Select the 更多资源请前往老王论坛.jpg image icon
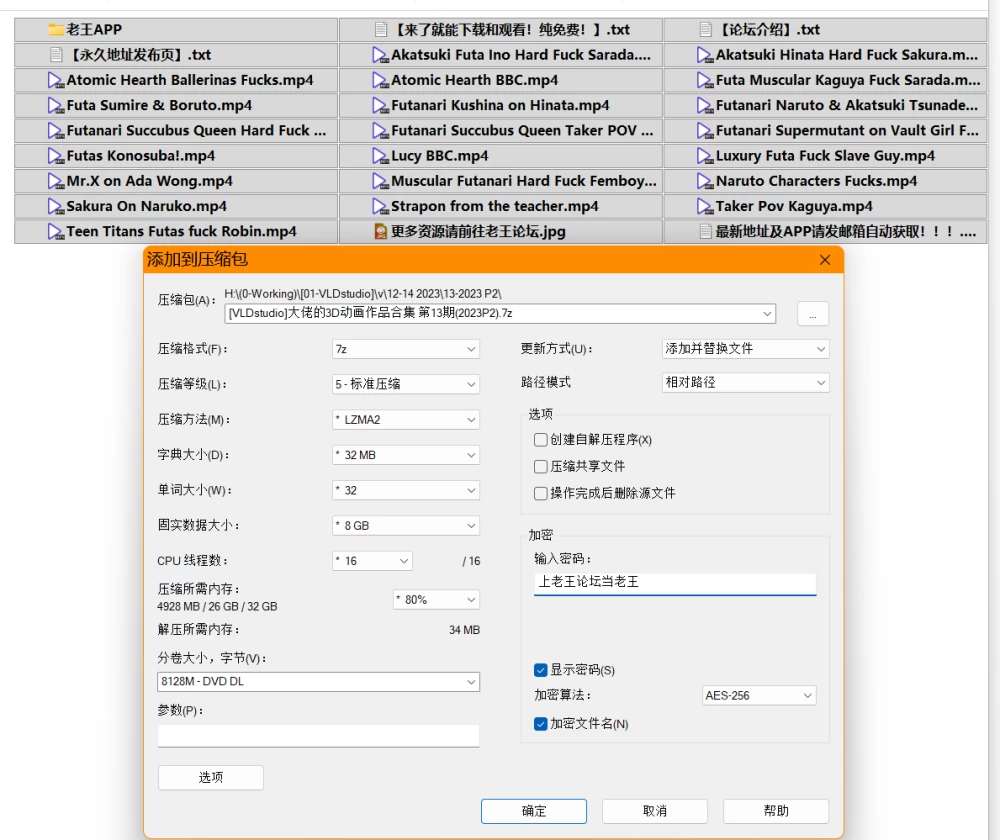Screen dimensions: 1000x840 tap(381, 232)
